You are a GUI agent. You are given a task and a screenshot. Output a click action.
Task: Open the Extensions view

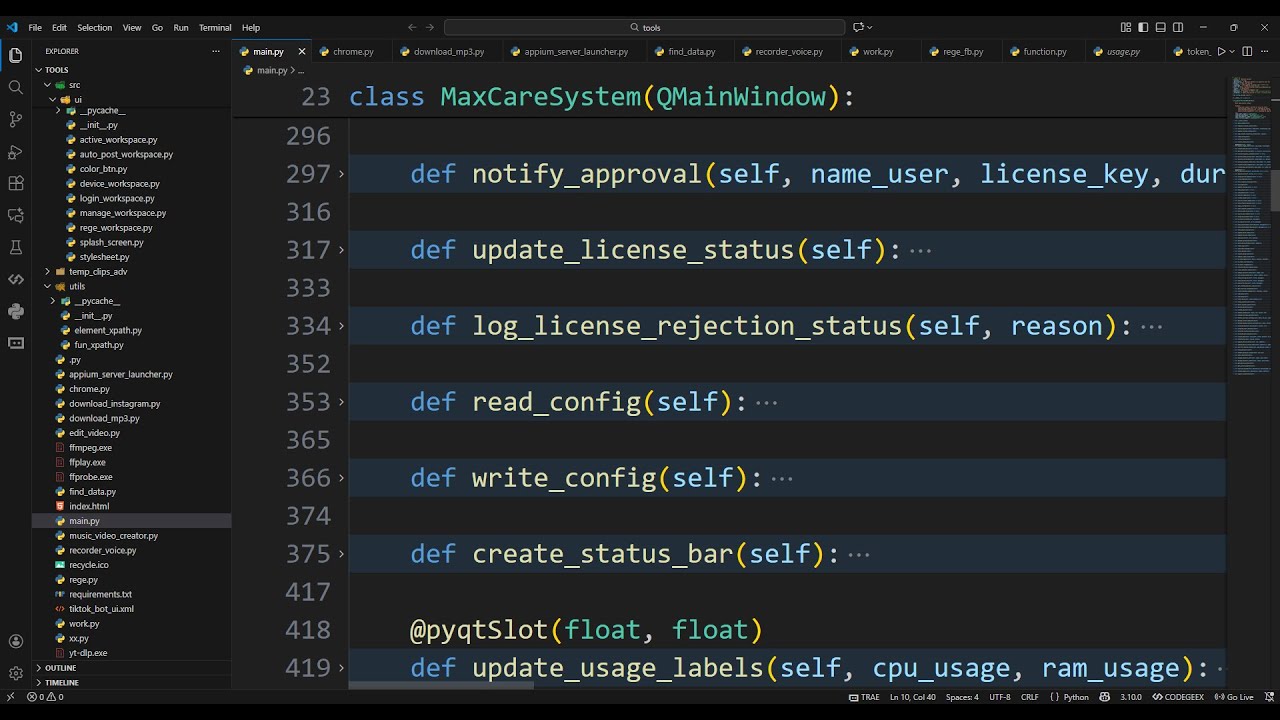[x=15, y=183]
